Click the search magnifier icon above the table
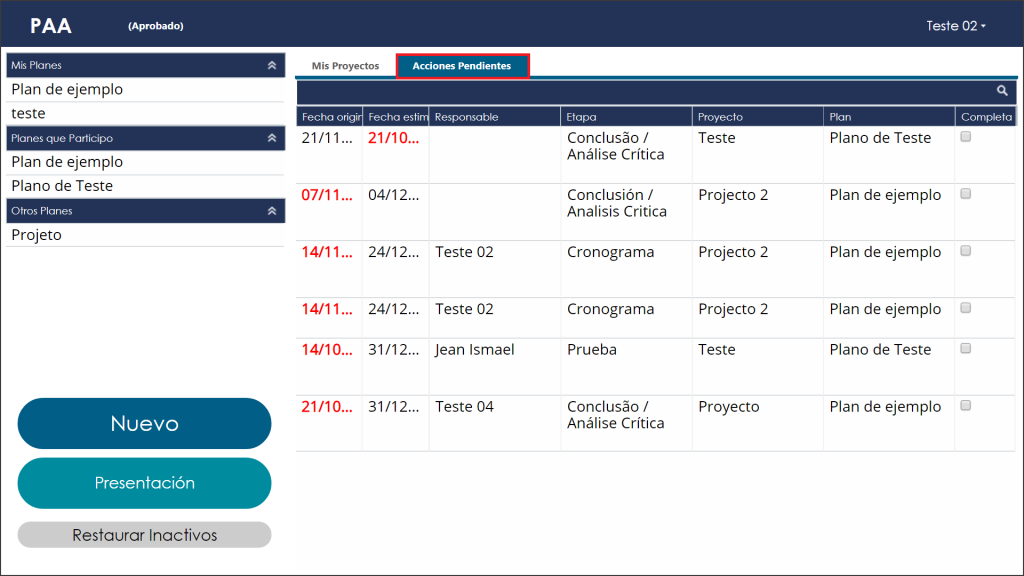The image size is (1024, 576). (x=1002, y=91)
